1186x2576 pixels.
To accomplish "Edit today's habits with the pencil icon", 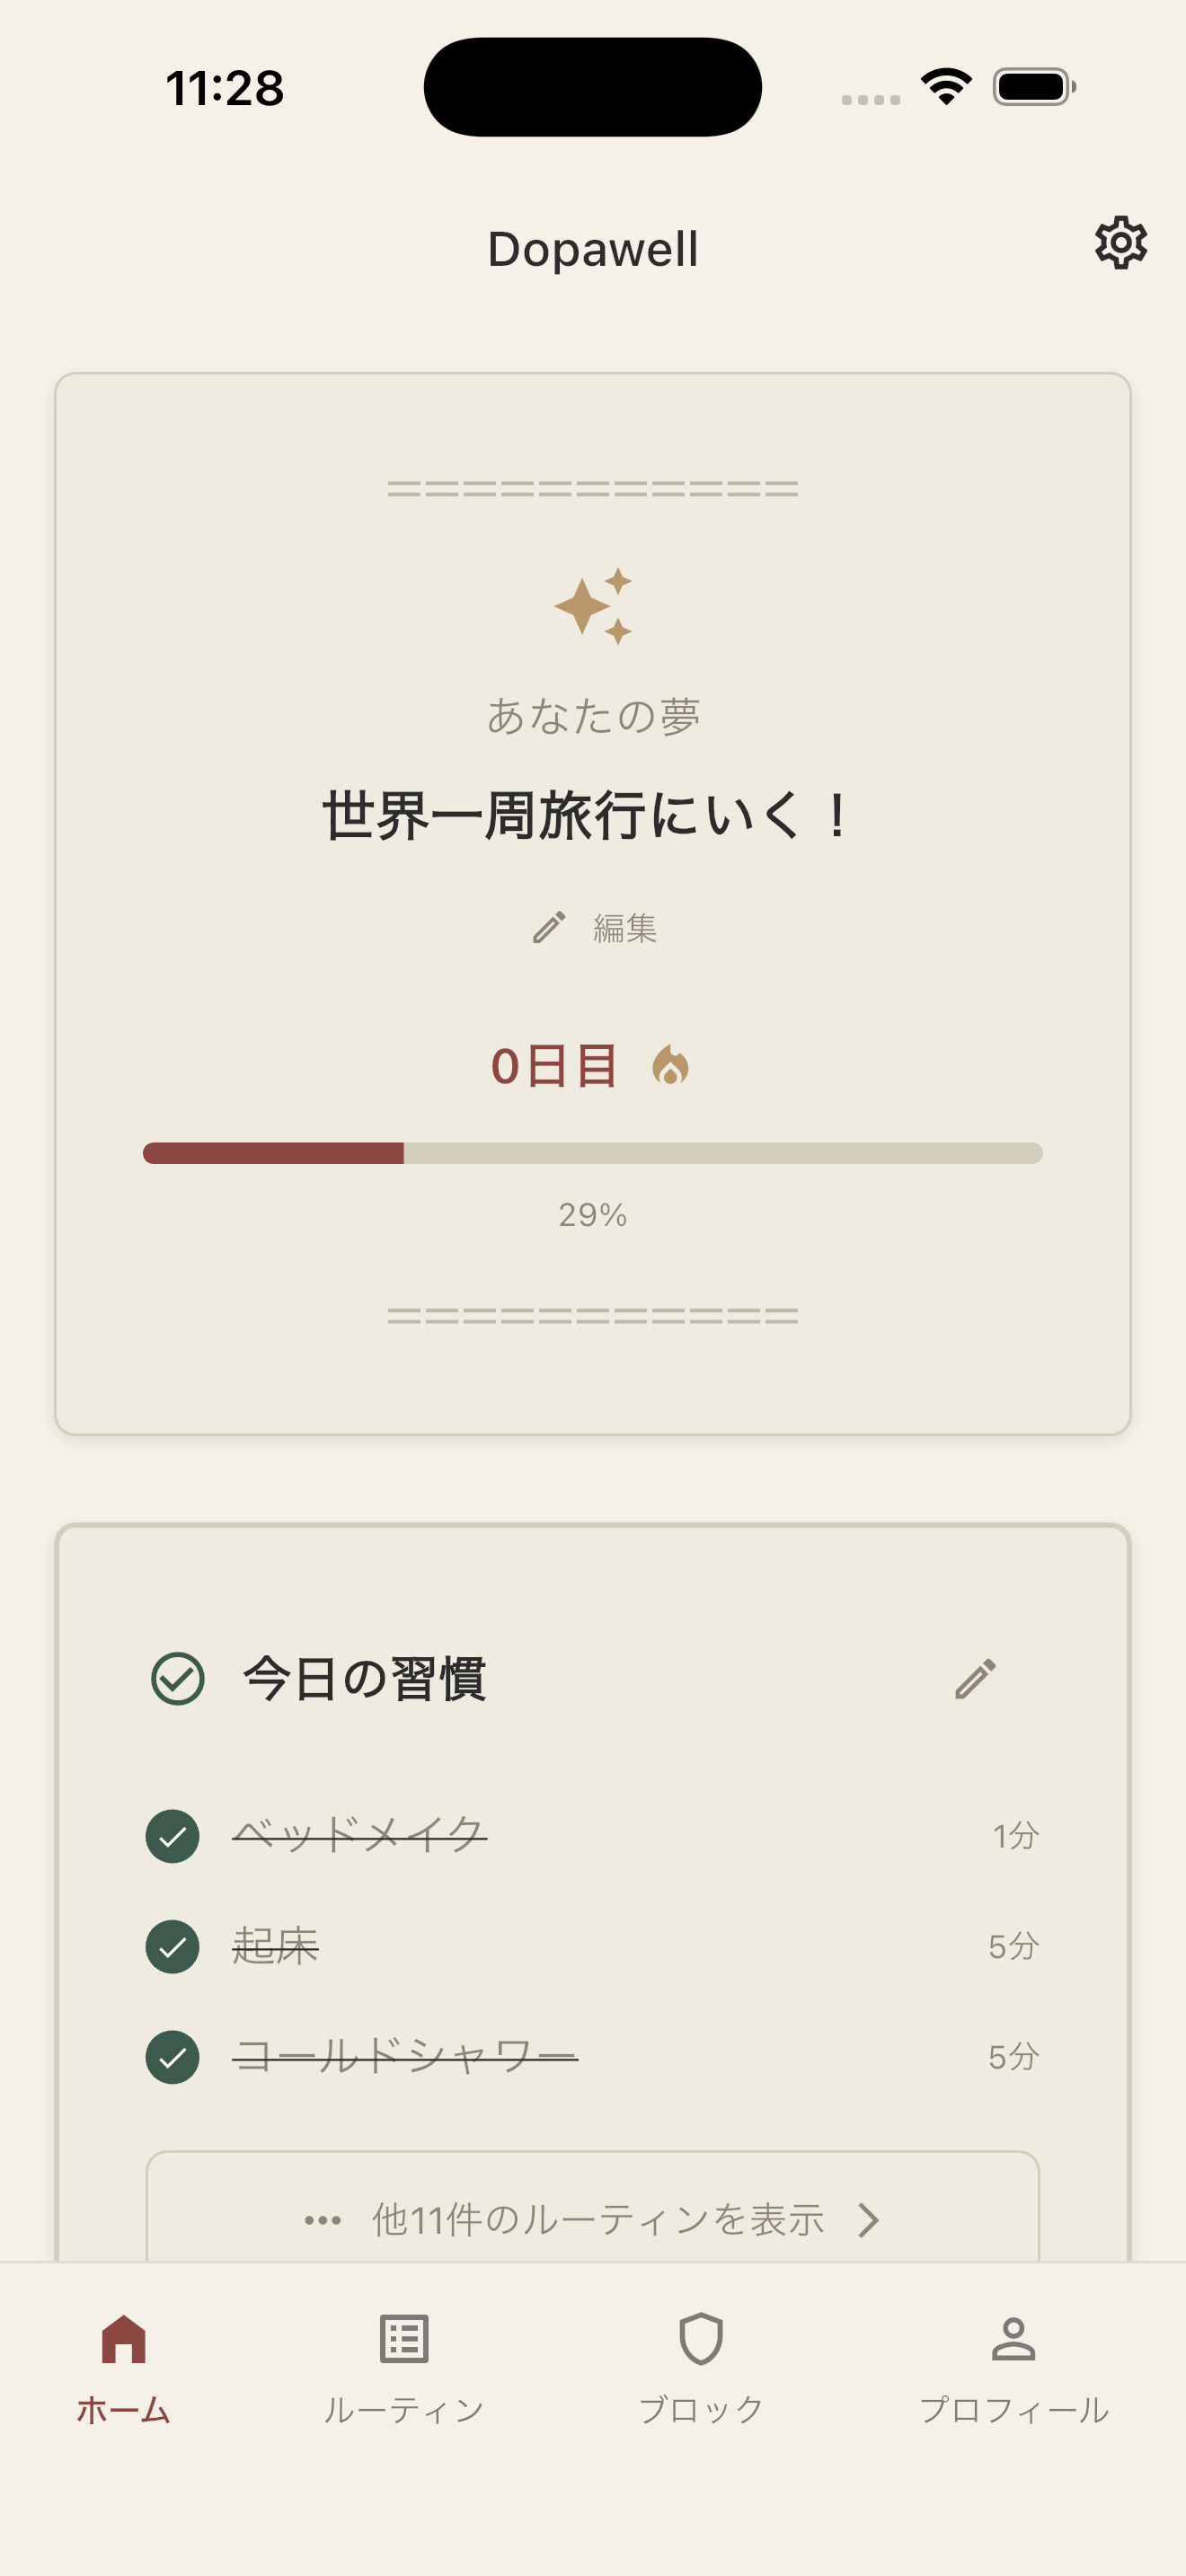I will [x=975, y=1679].
